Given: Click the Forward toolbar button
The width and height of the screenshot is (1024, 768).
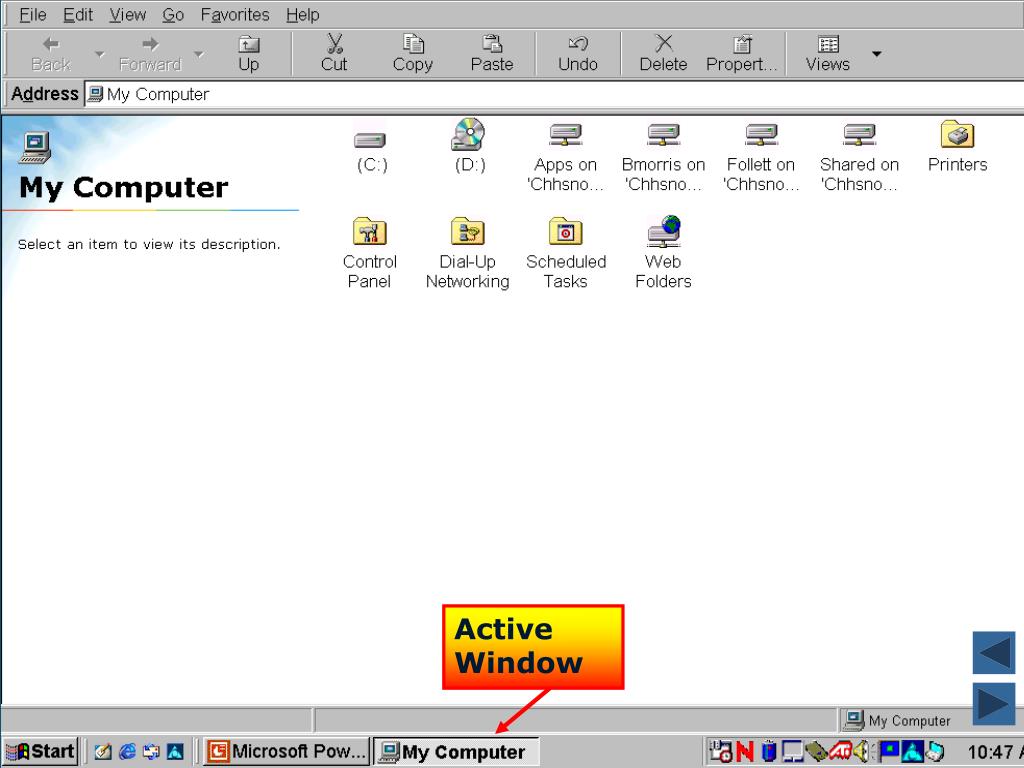Looking at the screenshot, I should pyautogui.click(x=150, y=54).
